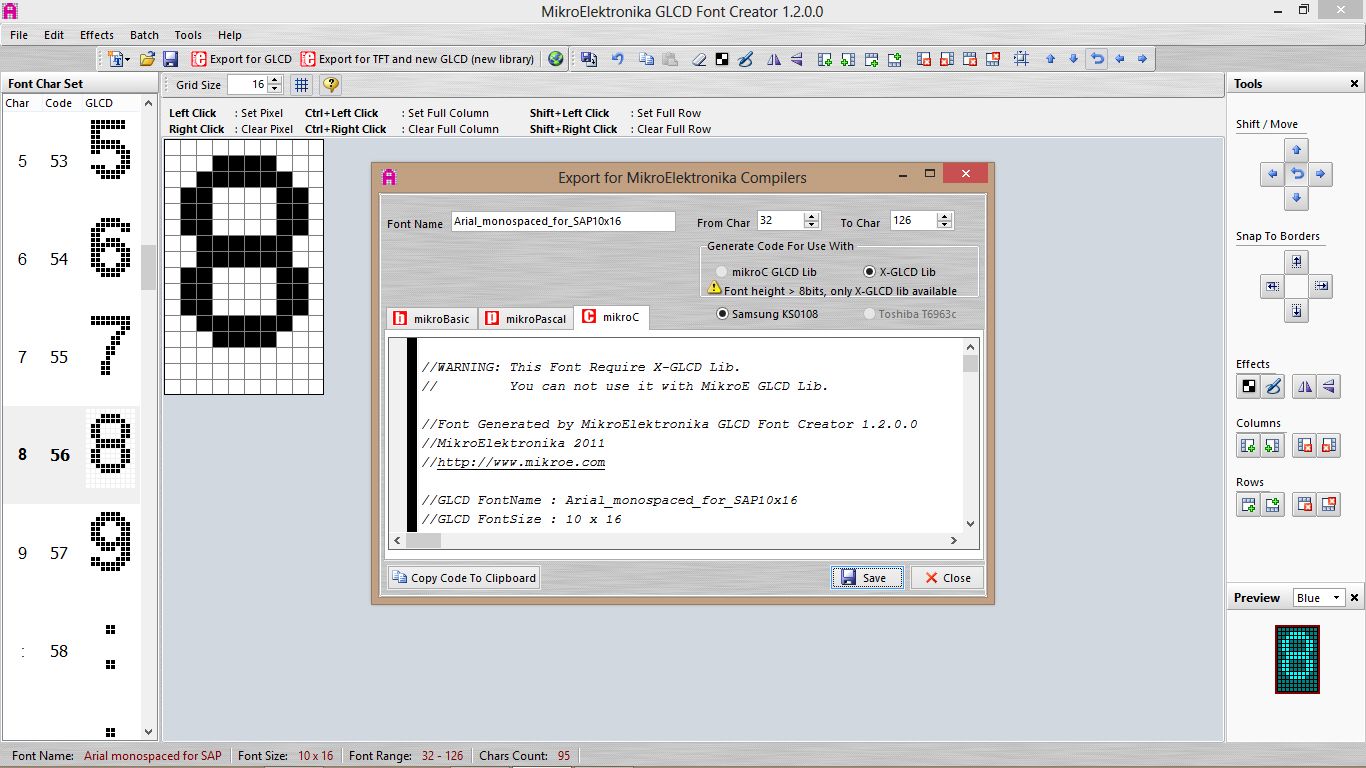Choose the Samsung KS0108 radio option
Screen dimensions: 1366x768
722,314
